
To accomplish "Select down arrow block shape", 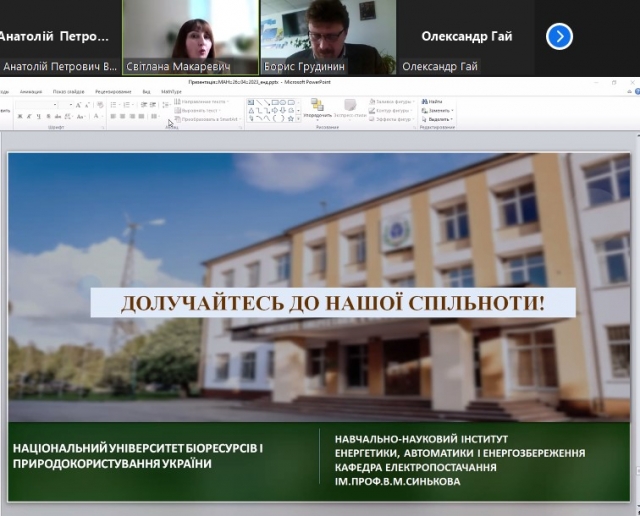I will [x=282, y=111].
